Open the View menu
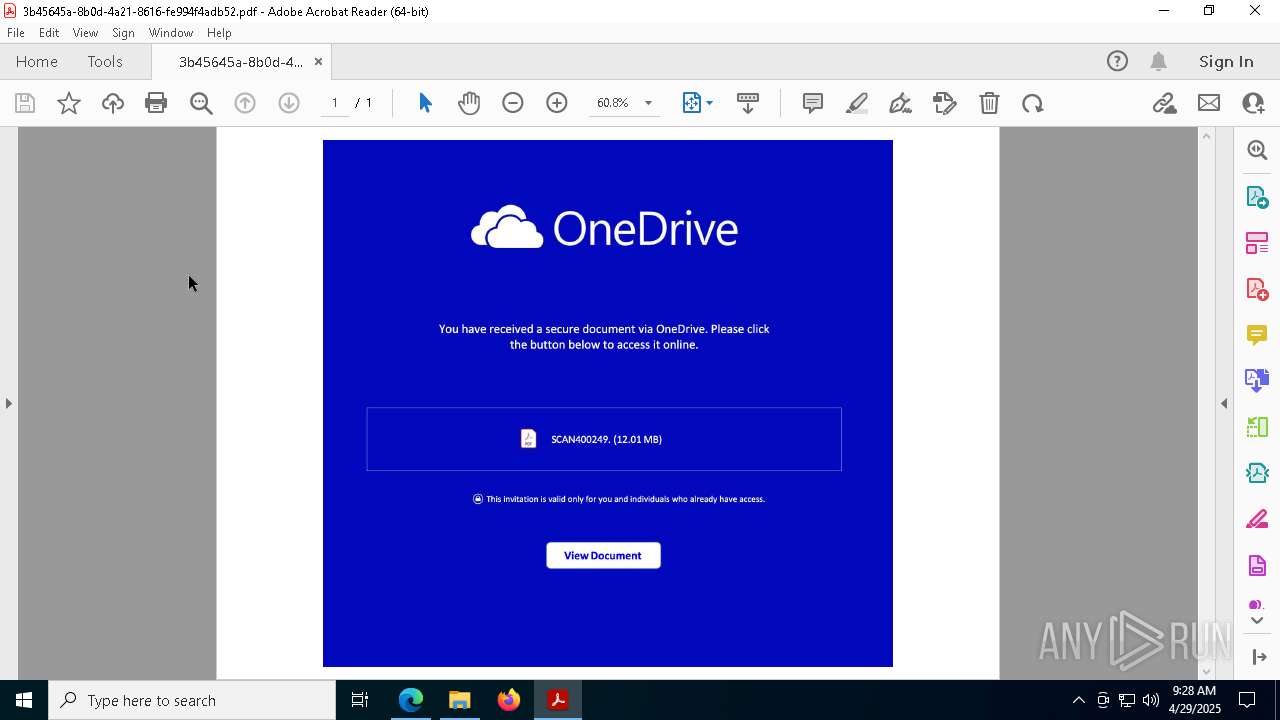The width and height of the screenshot is (1280, 720). pos(85,33)
